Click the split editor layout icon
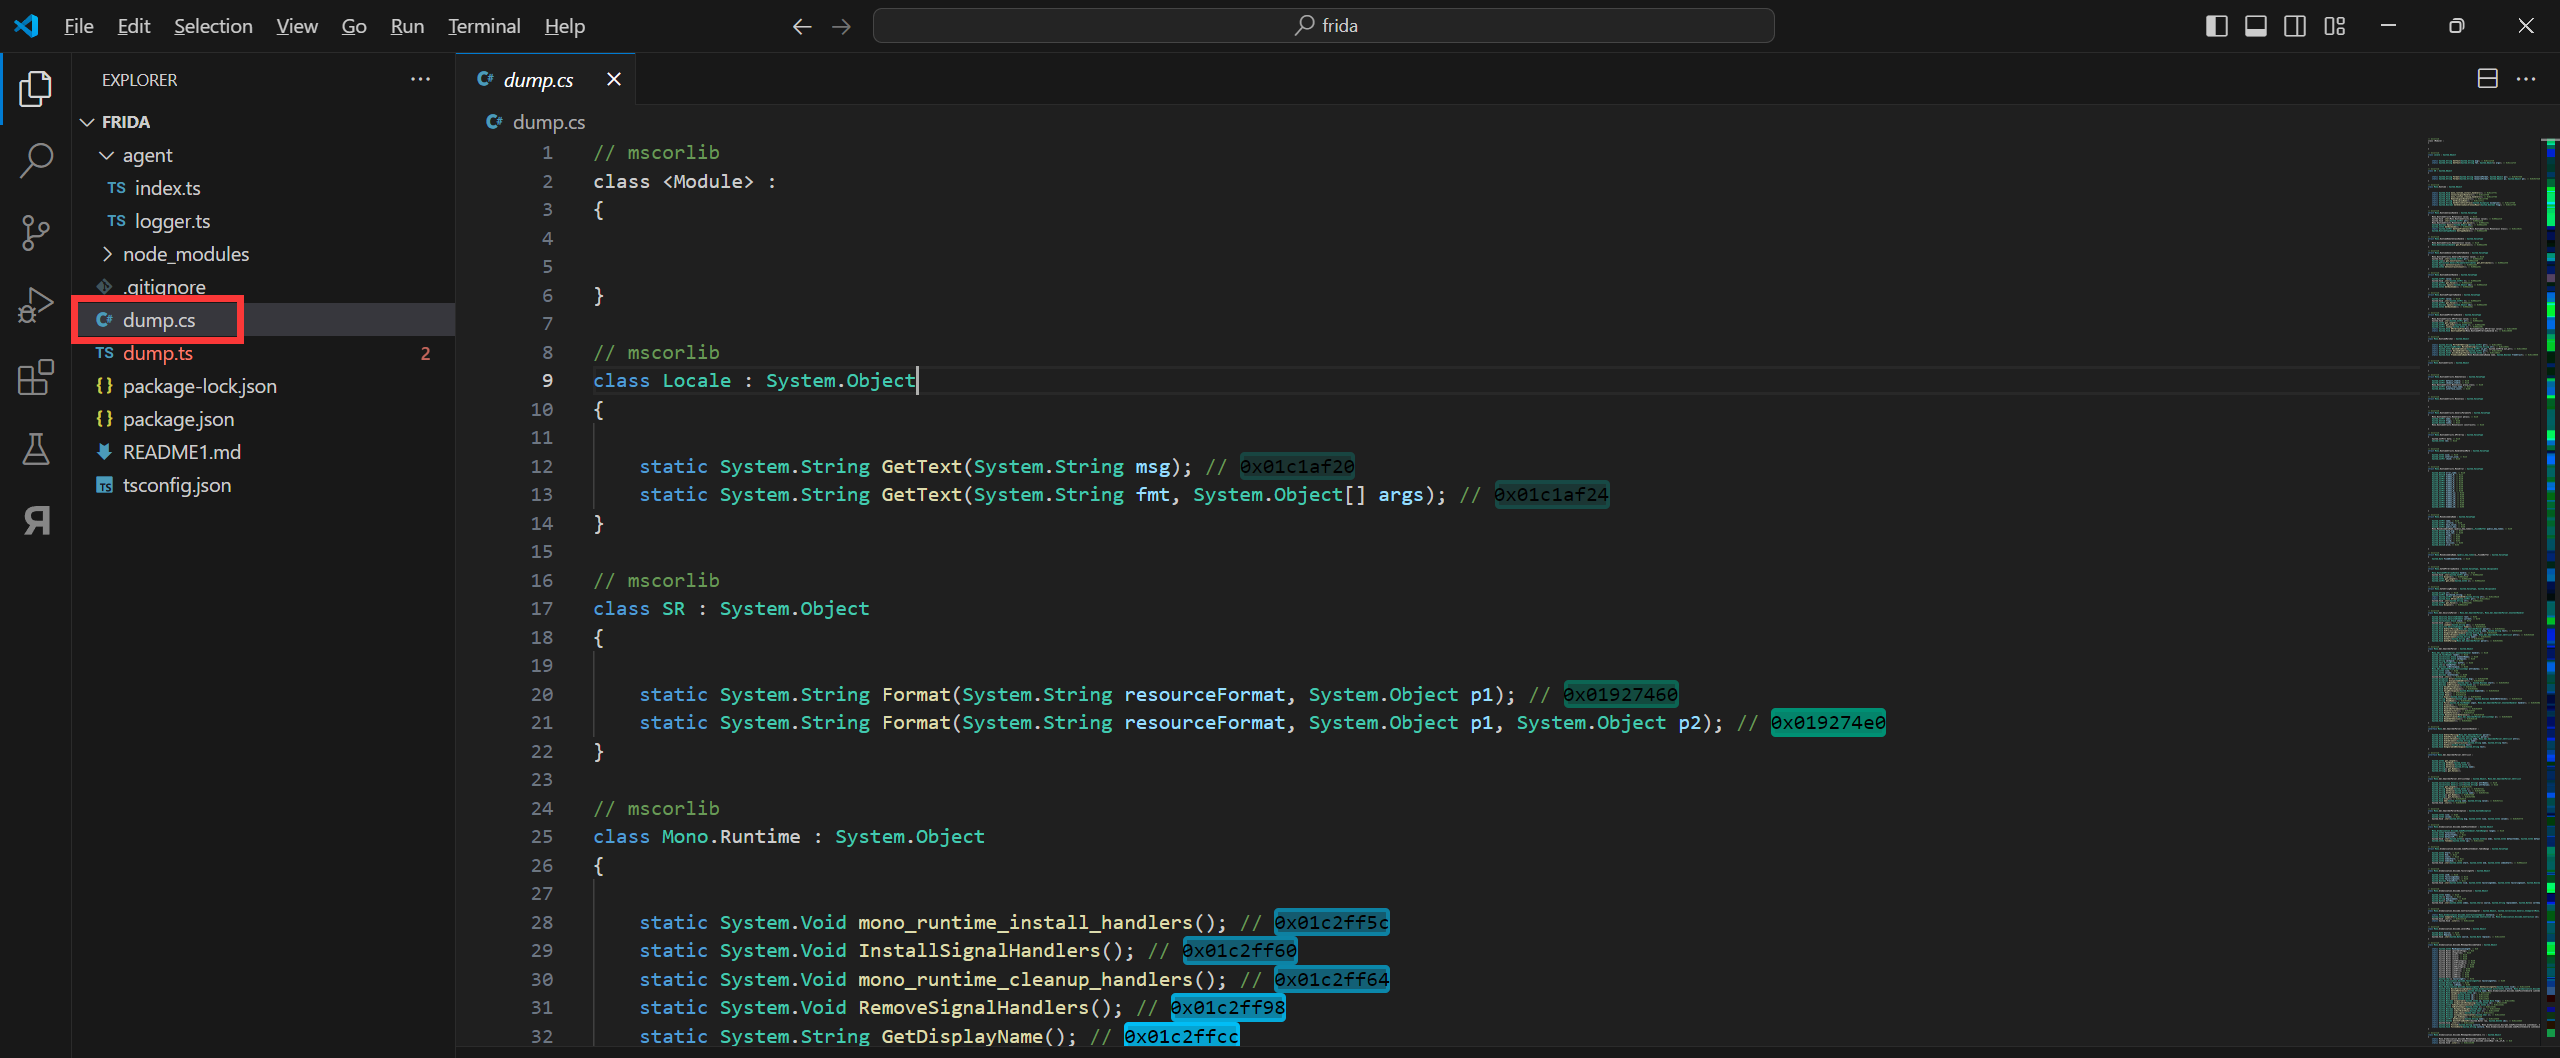 tap(2487, 79)
